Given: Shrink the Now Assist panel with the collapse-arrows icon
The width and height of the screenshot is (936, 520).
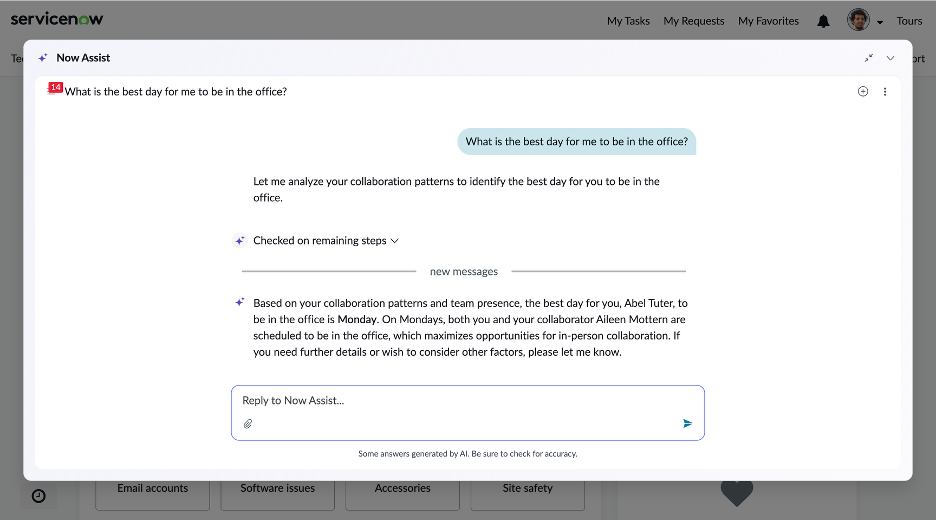Looking at the screenshot, I should click(869, 58).
